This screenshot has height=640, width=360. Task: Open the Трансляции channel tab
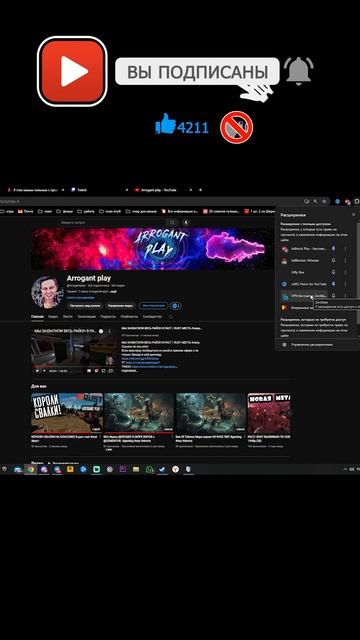87,316
